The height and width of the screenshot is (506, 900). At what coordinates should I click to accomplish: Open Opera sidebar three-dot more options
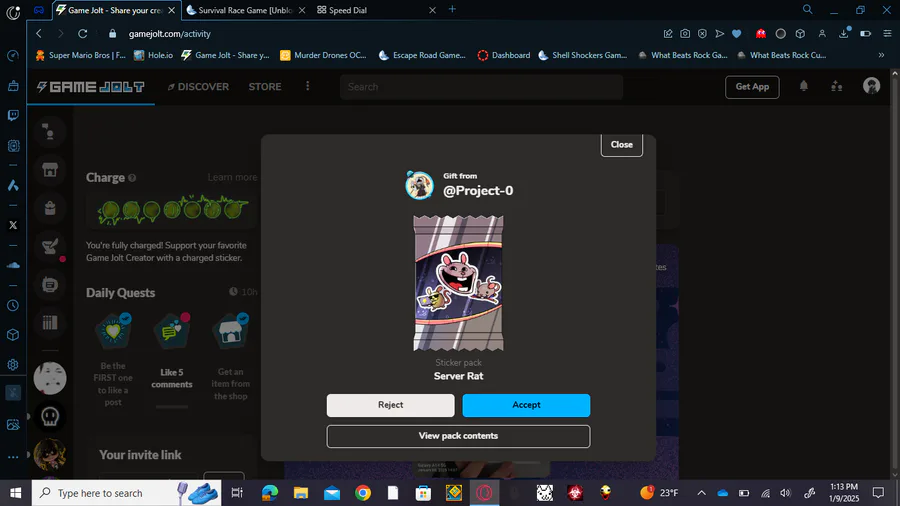tap(13, 457)
